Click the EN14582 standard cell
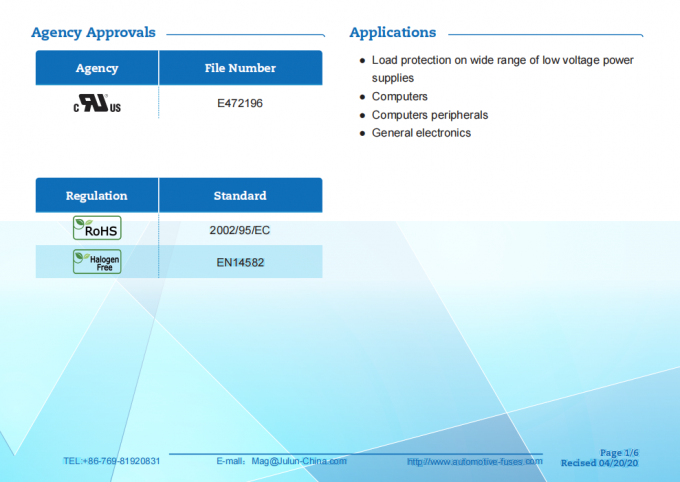The height and width of the screenshot is (482, 680). [240, 263]
